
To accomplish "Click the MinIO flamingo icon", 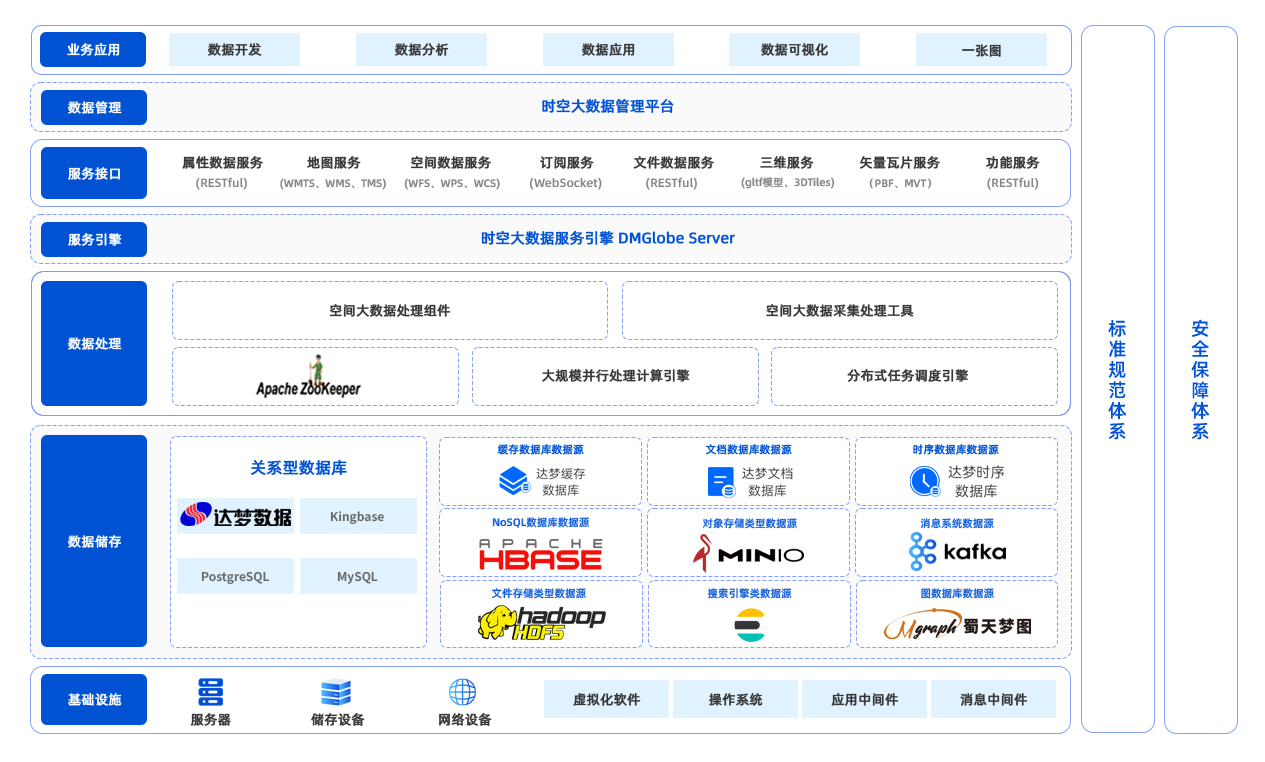I will 700,553.
